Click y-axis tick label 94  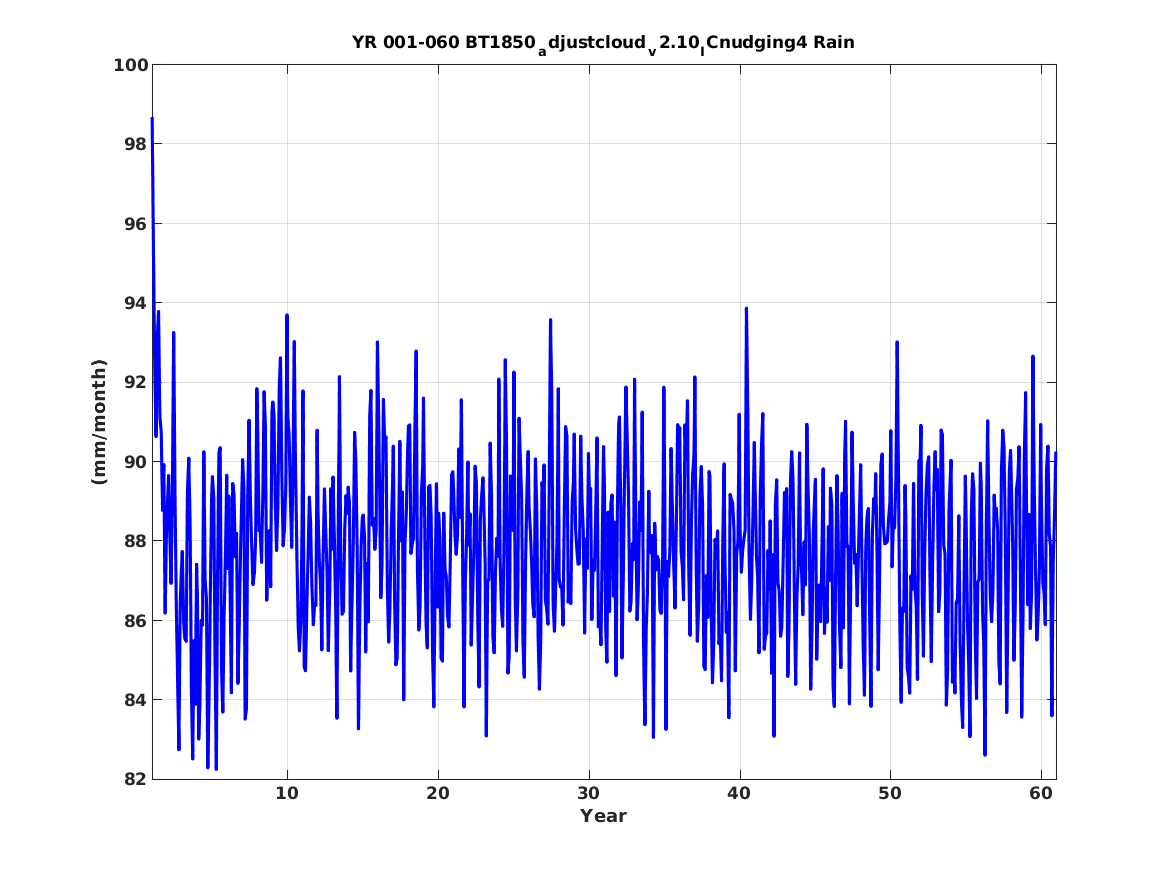[x=136, y=303]
